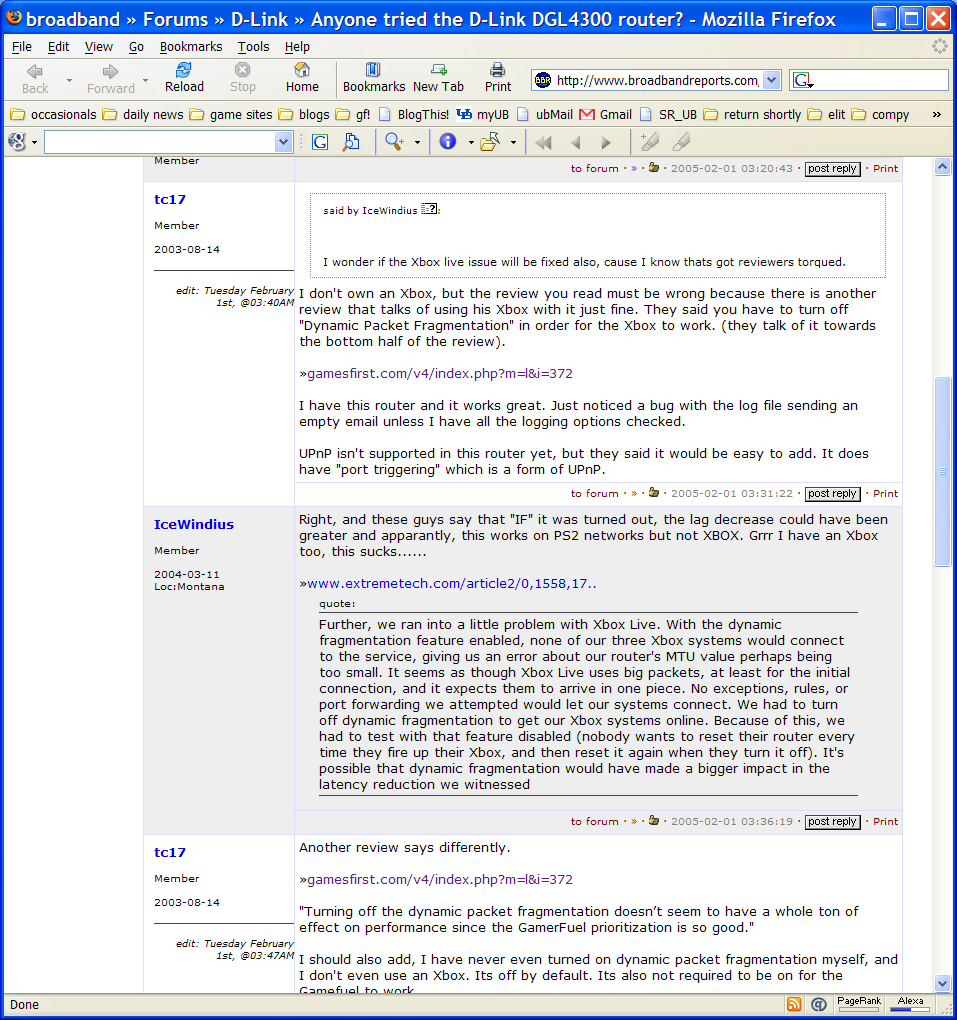
Task: Click post reply under IceWindius's post
Action: [832, 822]
